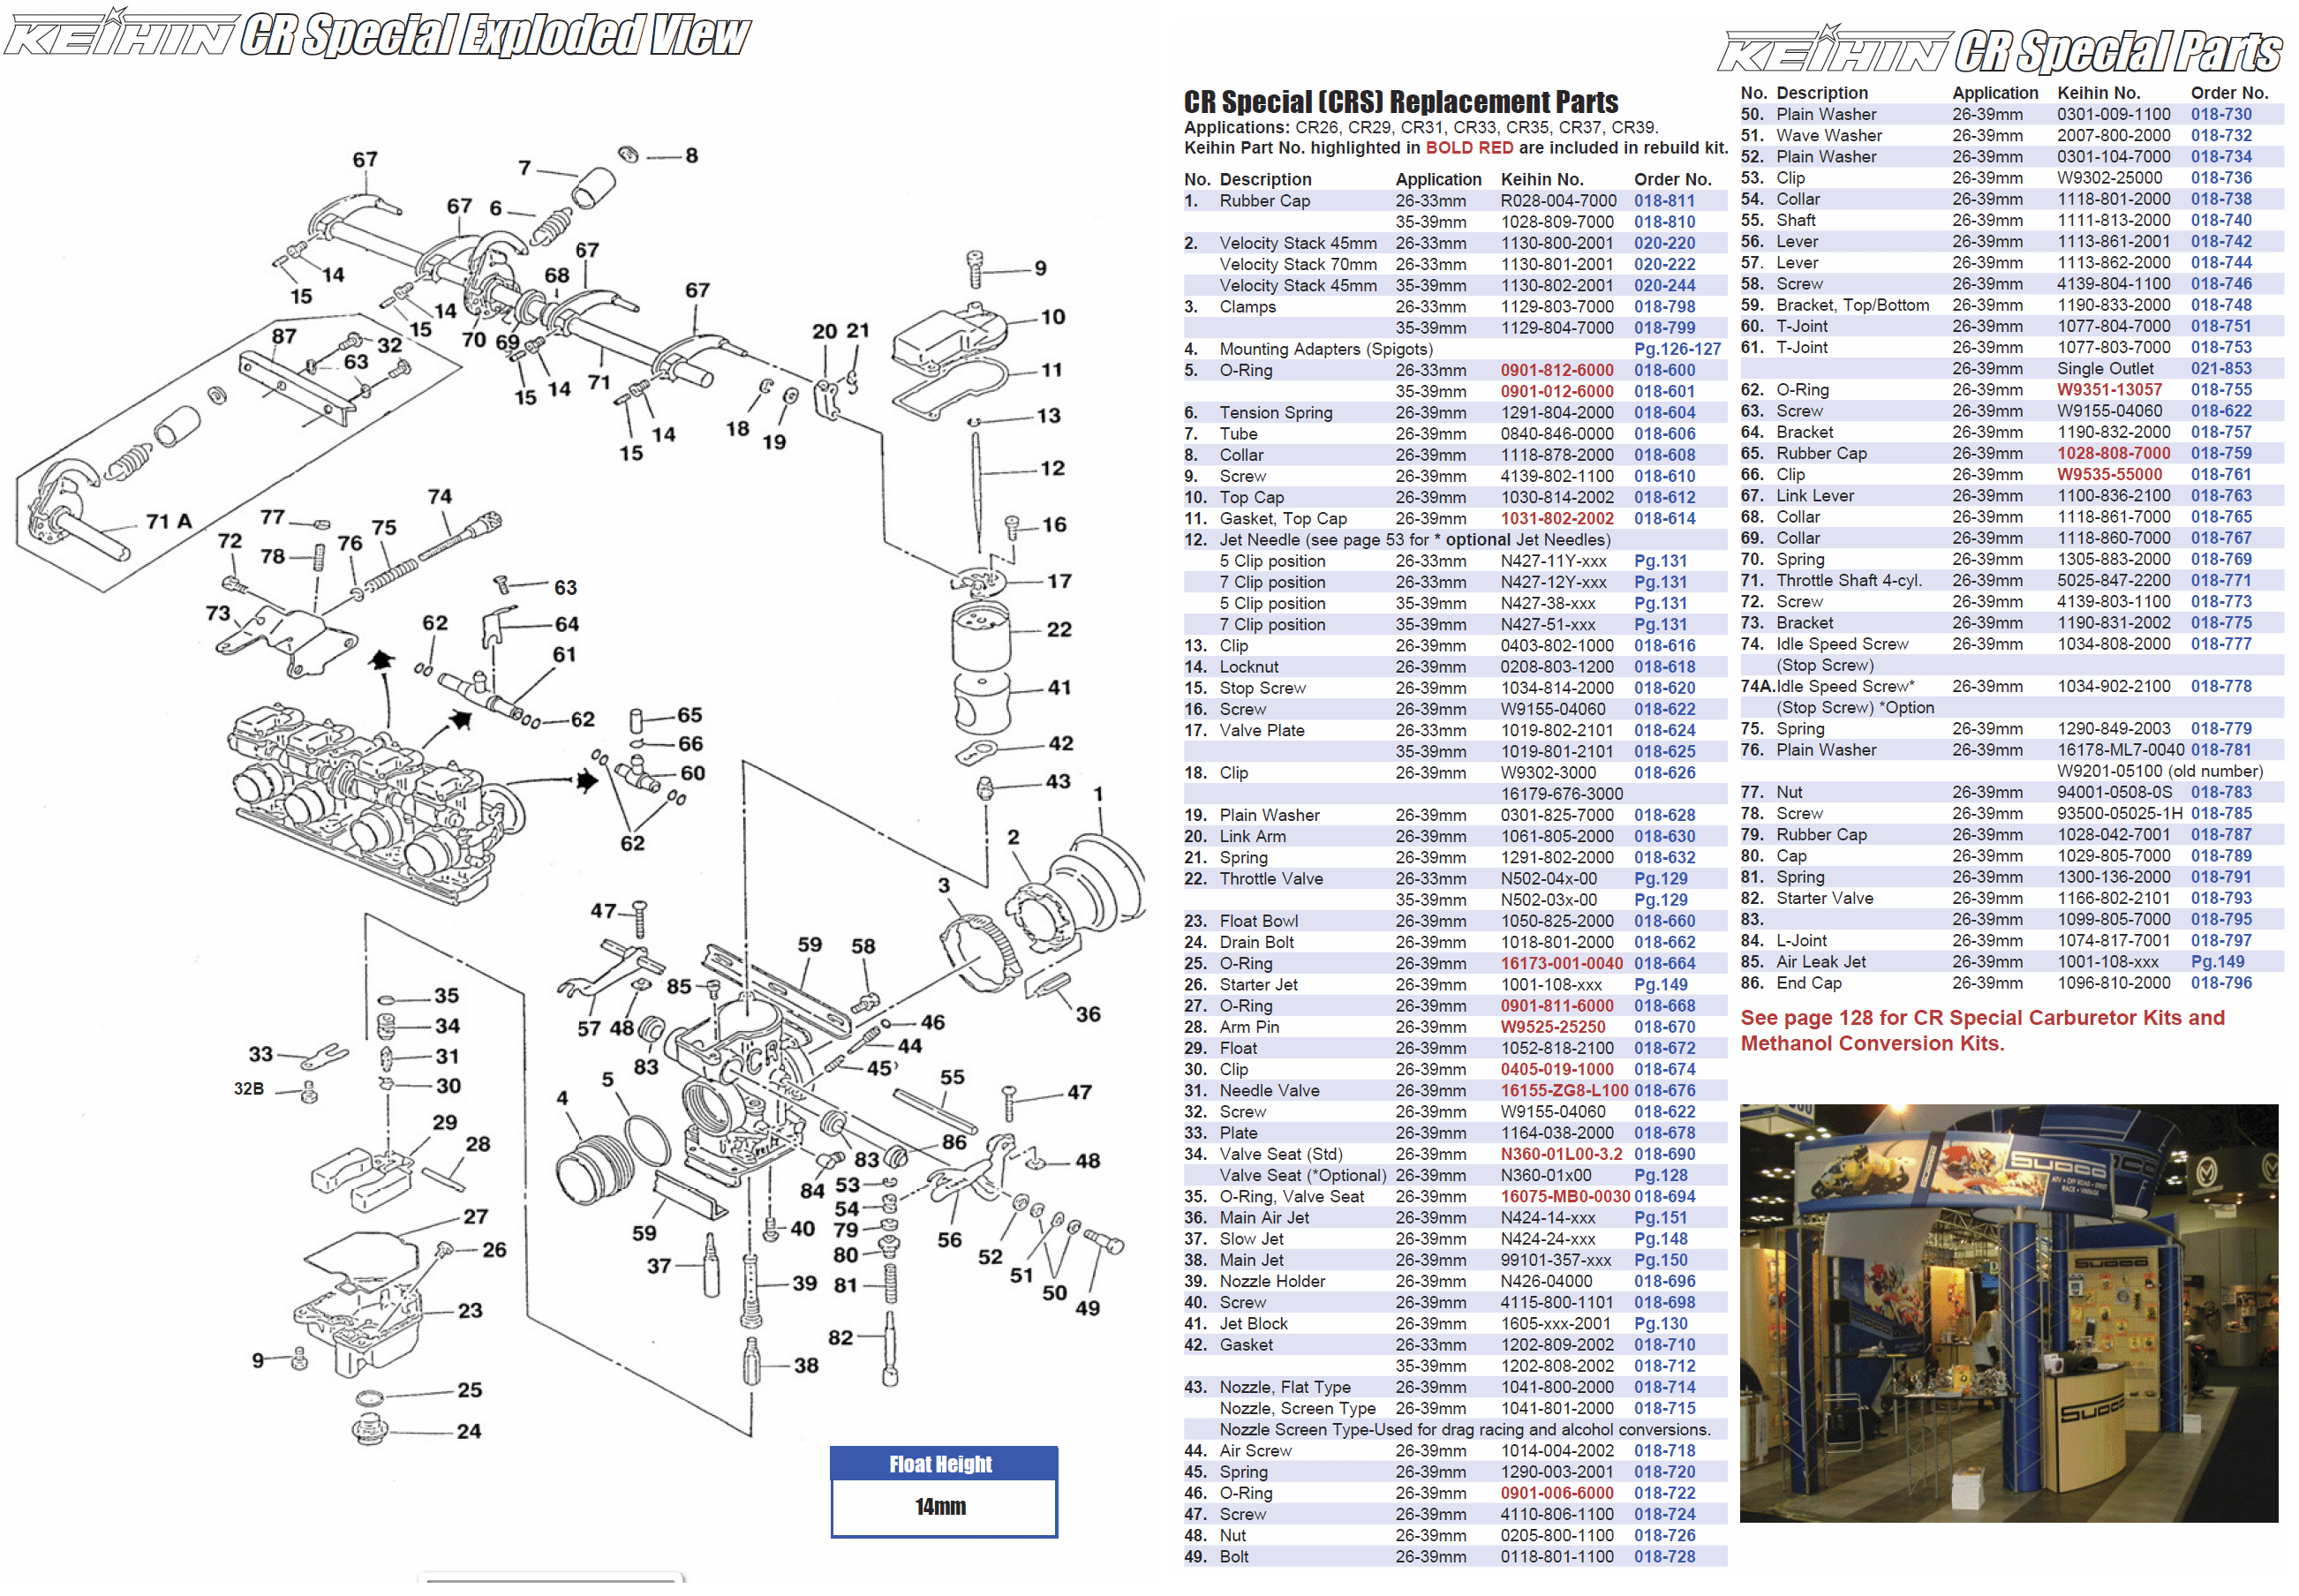Click order number 018-730 Plain Washer
Viewport: 2299px width, 1596px height.
(2221, 115)
